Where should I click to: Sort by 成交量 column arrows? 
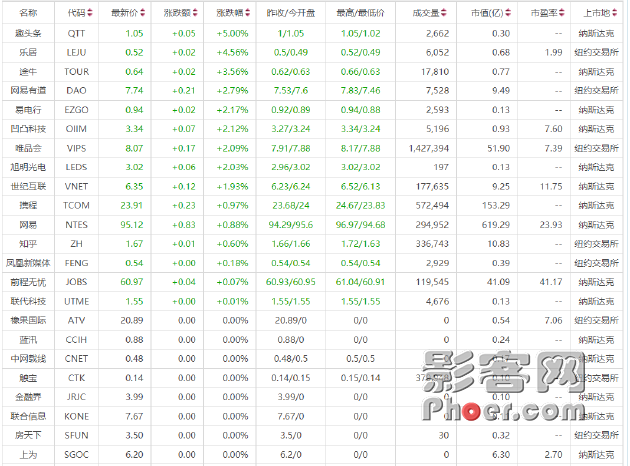pyautogui.click(x=444, y=13)
